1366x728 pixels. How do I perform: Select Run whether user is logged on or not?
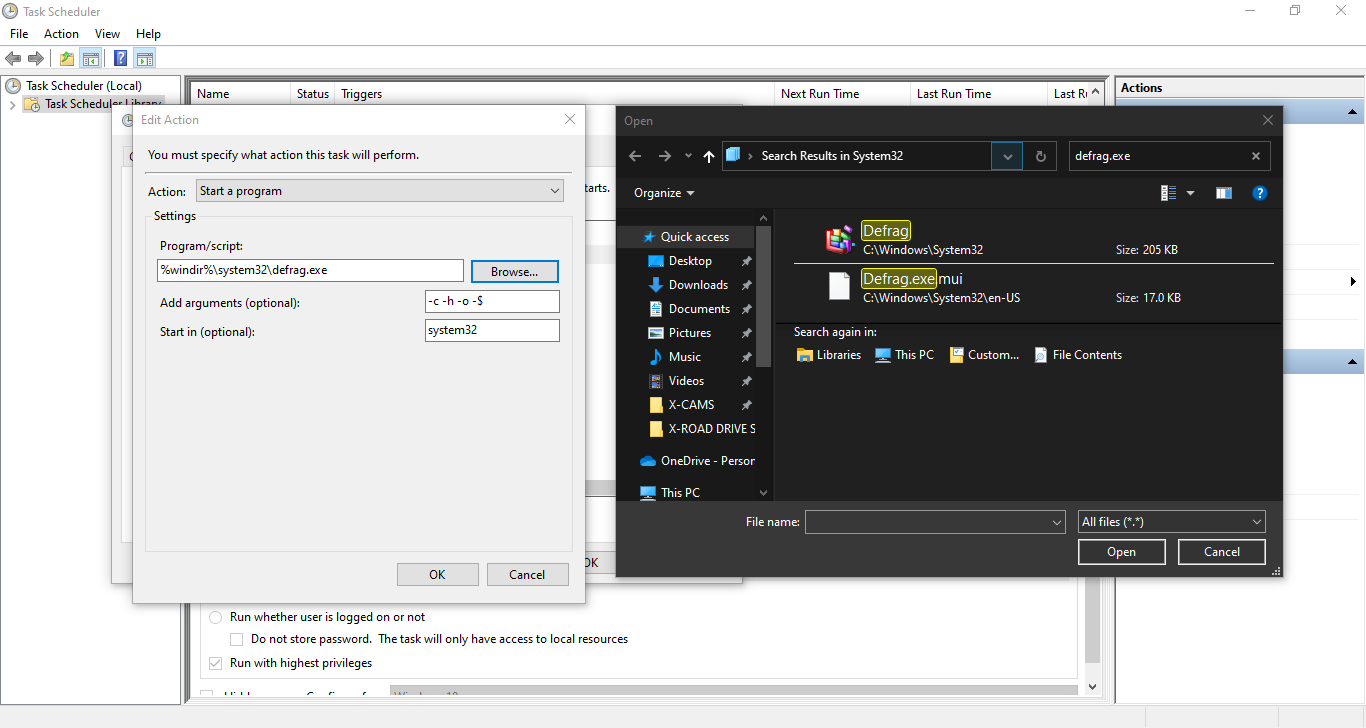point(215,616)
